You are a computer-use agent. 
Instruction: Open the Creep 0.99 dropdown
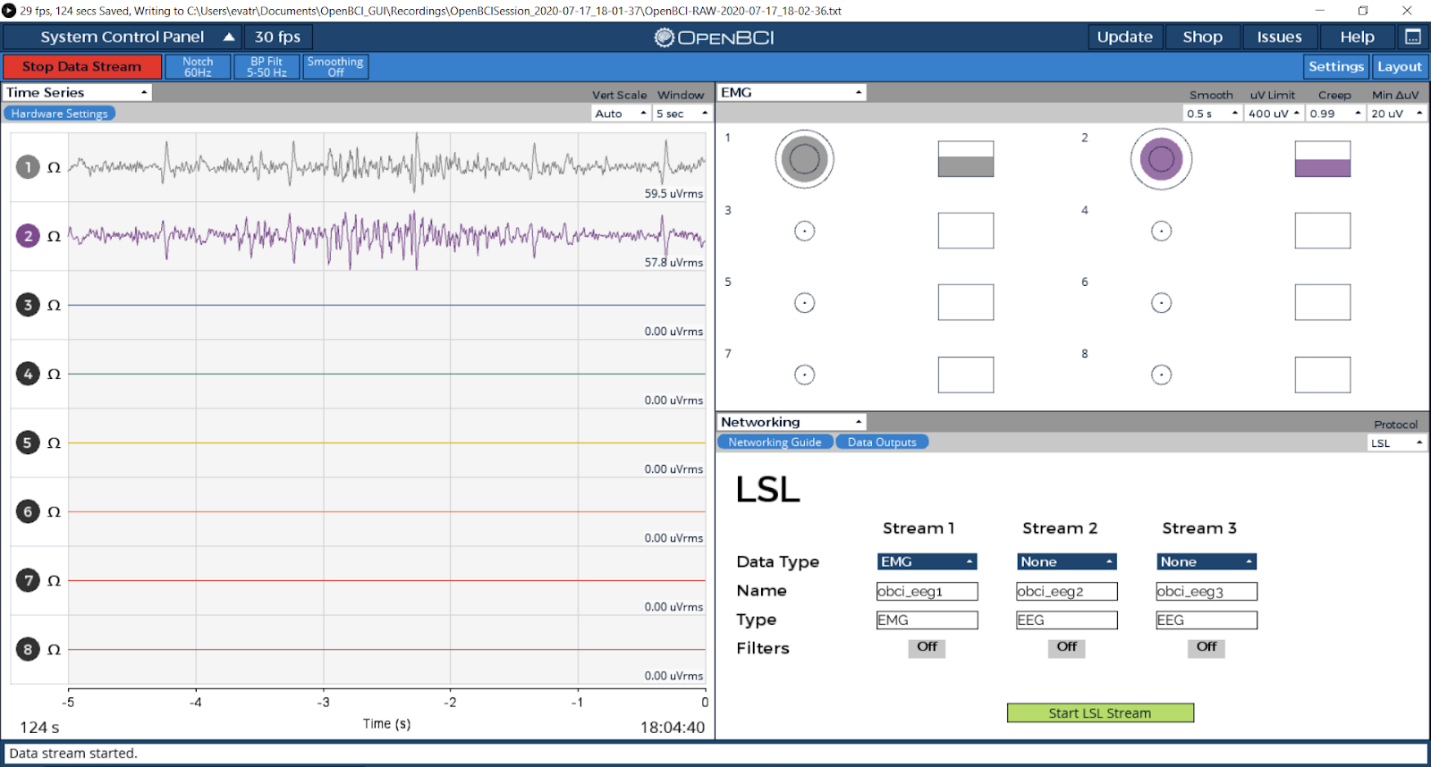(1335, 114)
